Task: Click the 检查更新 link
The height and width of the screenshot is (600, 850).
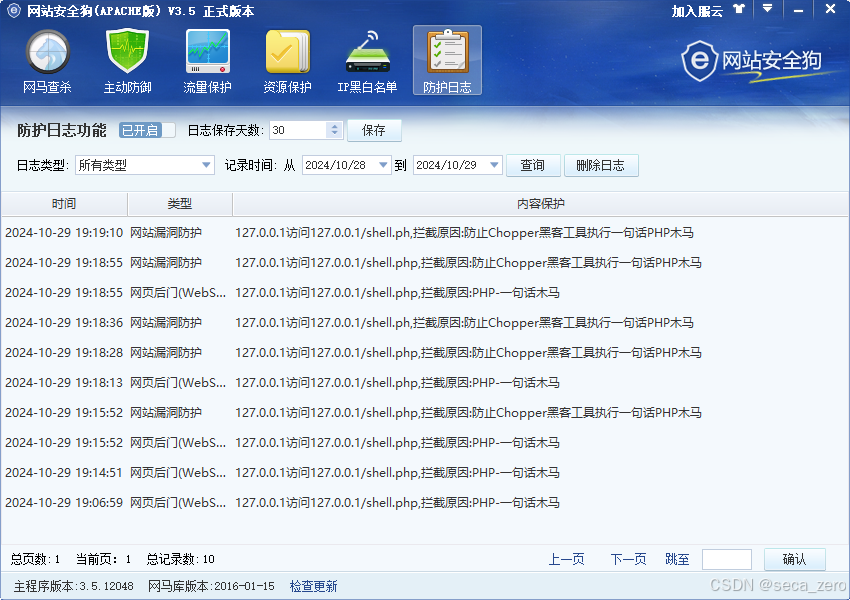Action: pyautogui.click(x=313, y=586)
